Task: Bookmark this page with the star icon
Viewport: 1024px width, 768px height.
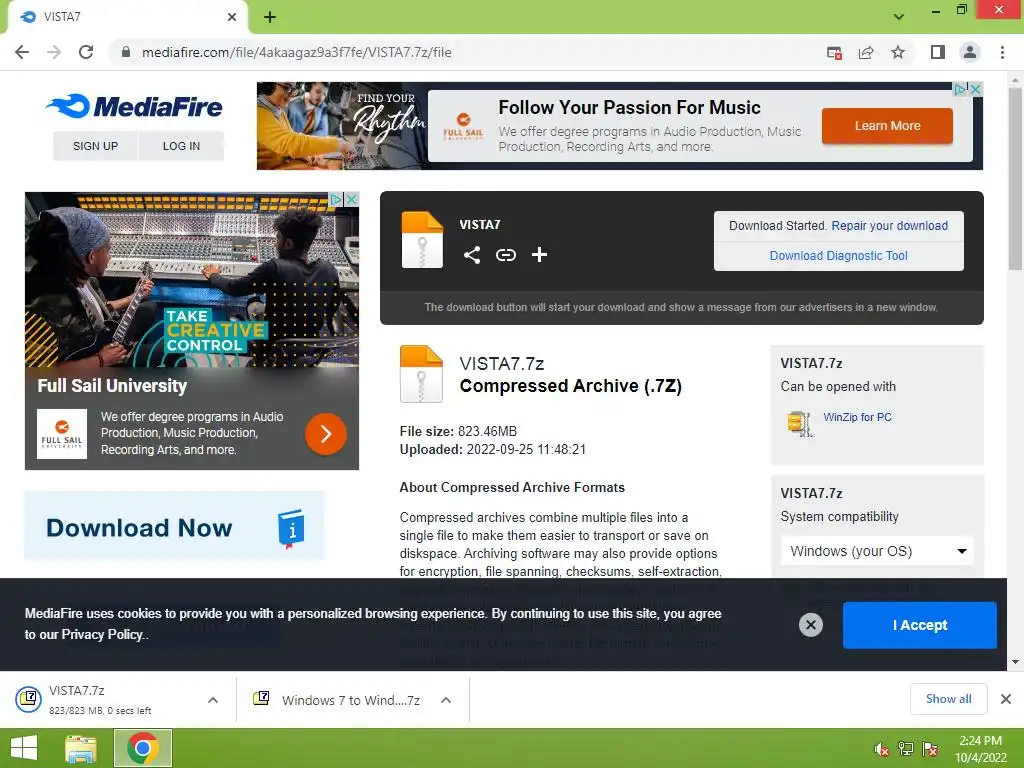Action: coord(898,52)
